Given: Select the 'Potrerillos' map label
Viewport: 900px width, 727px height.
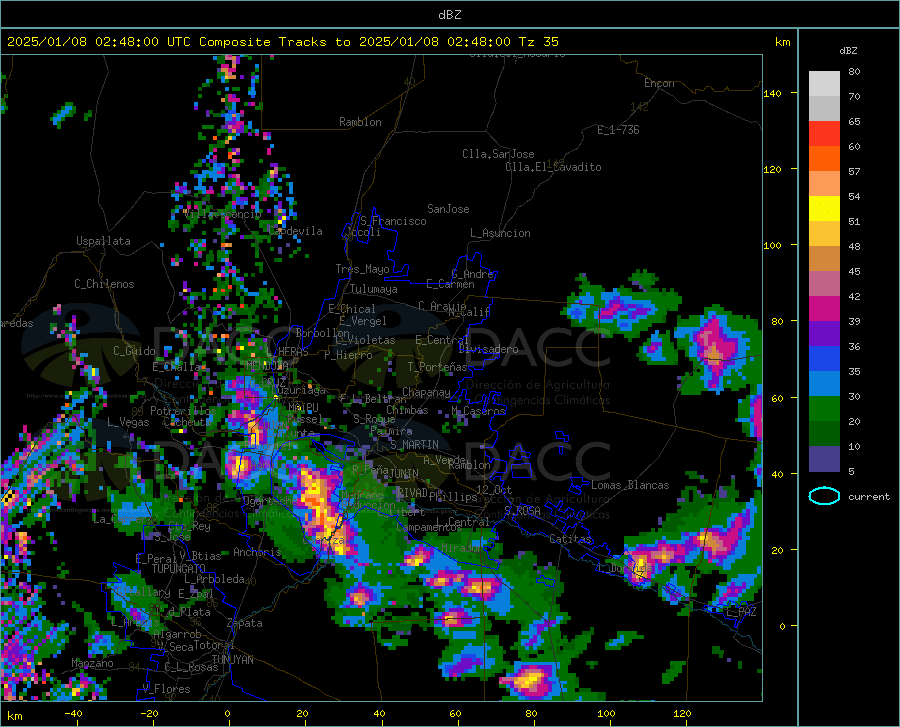Looking at the screenshot, I should pyautogui.click(x=183, y=411).
